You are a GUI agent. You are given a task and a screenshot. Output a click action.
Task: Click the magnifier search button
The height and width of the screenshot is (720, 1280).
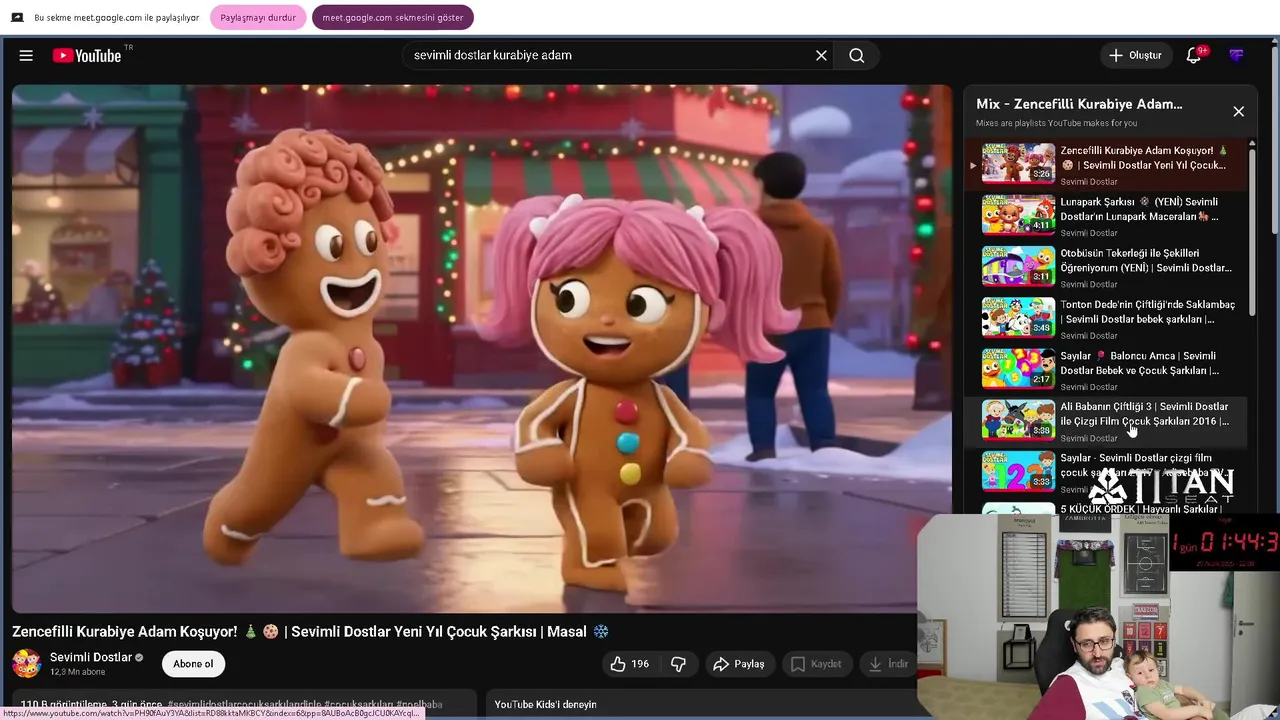coord(857,56)
